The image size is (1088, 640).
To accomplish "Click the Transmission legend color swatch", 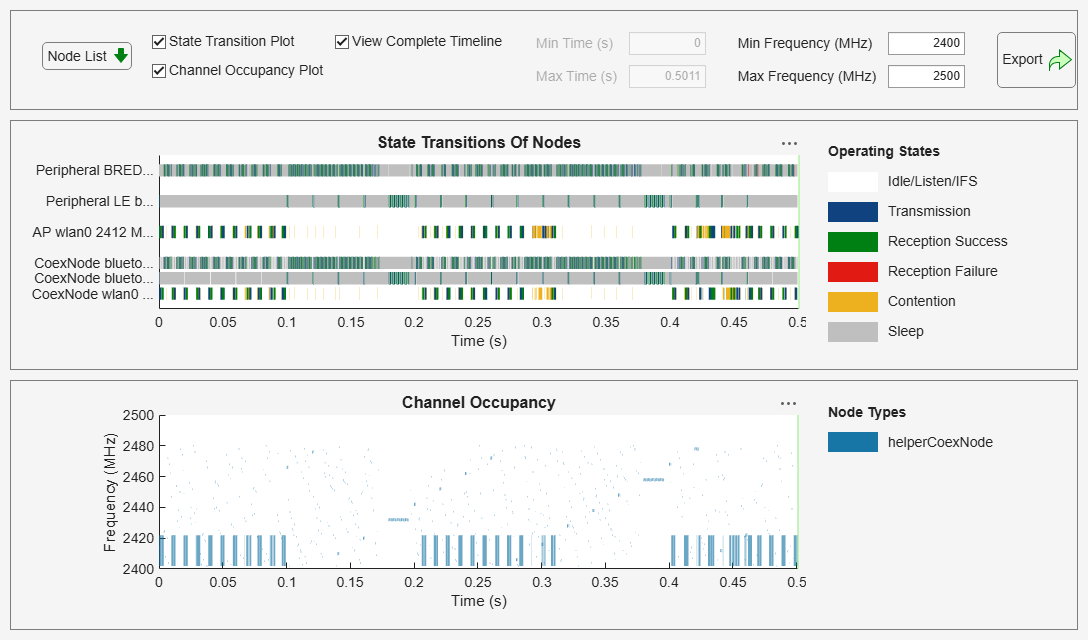I will pos(853,212).
